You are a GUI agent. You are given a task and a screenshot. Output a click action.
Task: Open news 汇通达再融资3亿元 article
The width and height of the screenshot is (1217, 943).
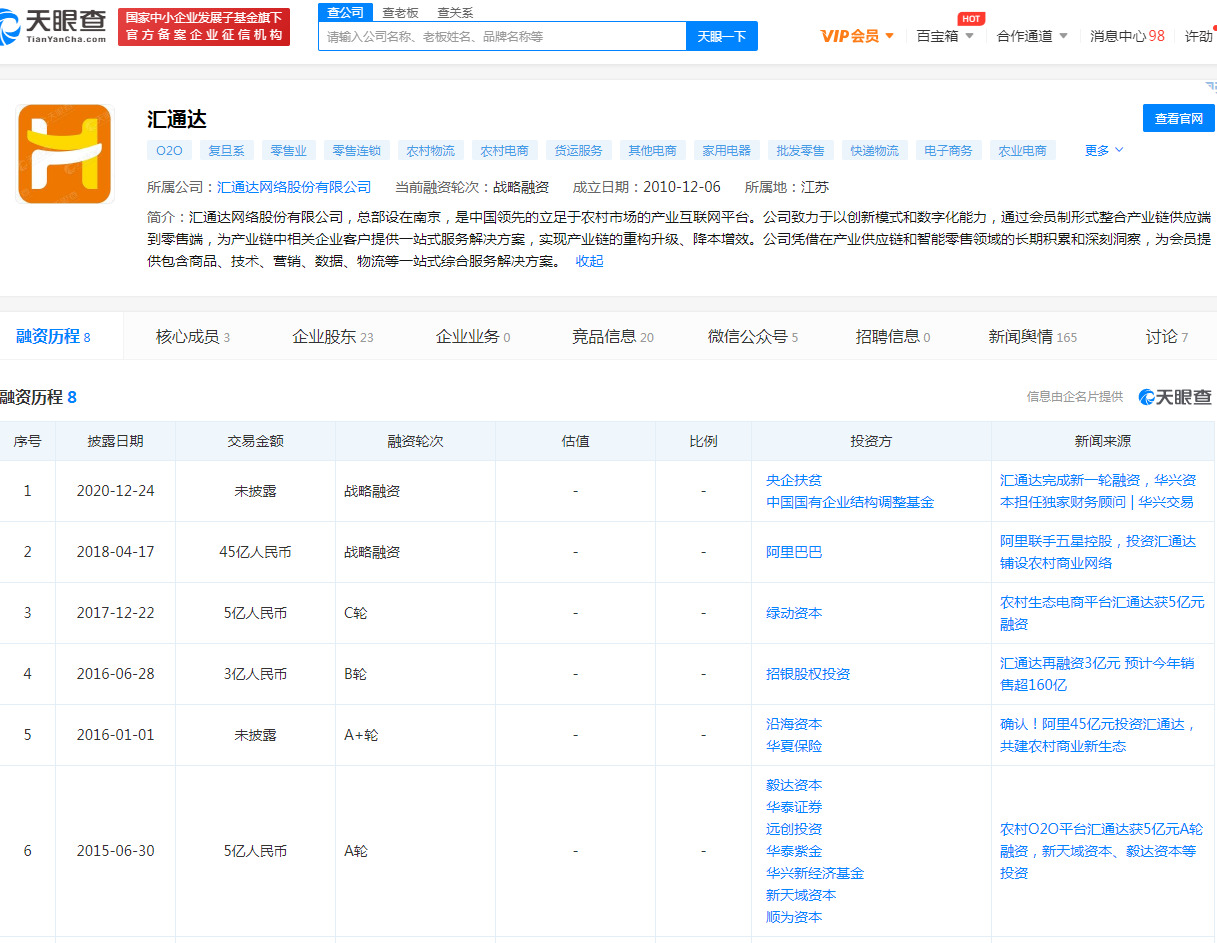coord(1097,674)
